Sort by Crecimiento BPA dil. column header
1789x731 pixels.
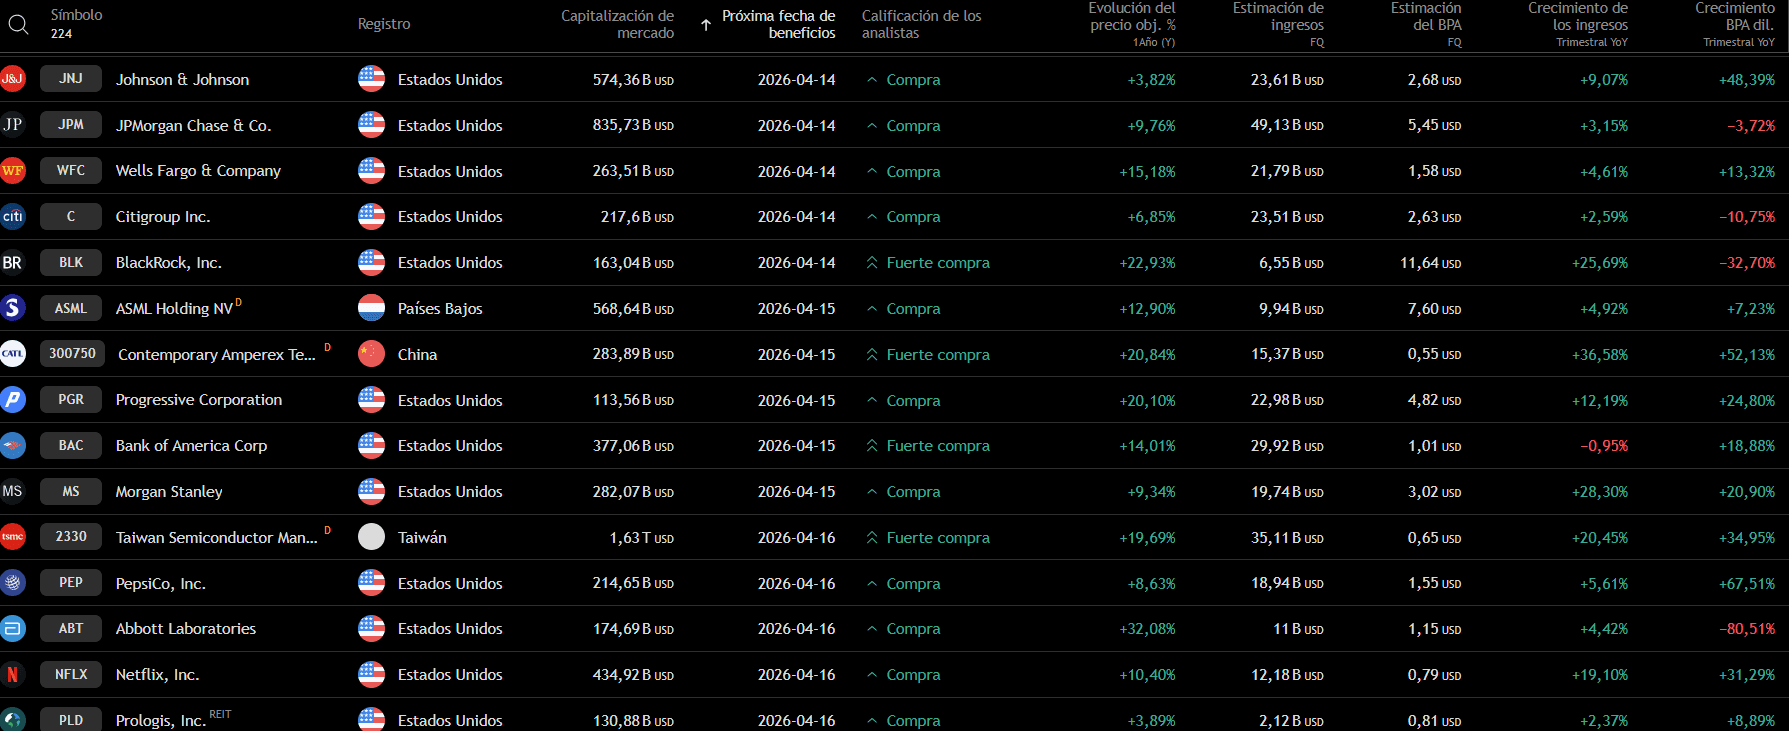[x=1735, y=24]
